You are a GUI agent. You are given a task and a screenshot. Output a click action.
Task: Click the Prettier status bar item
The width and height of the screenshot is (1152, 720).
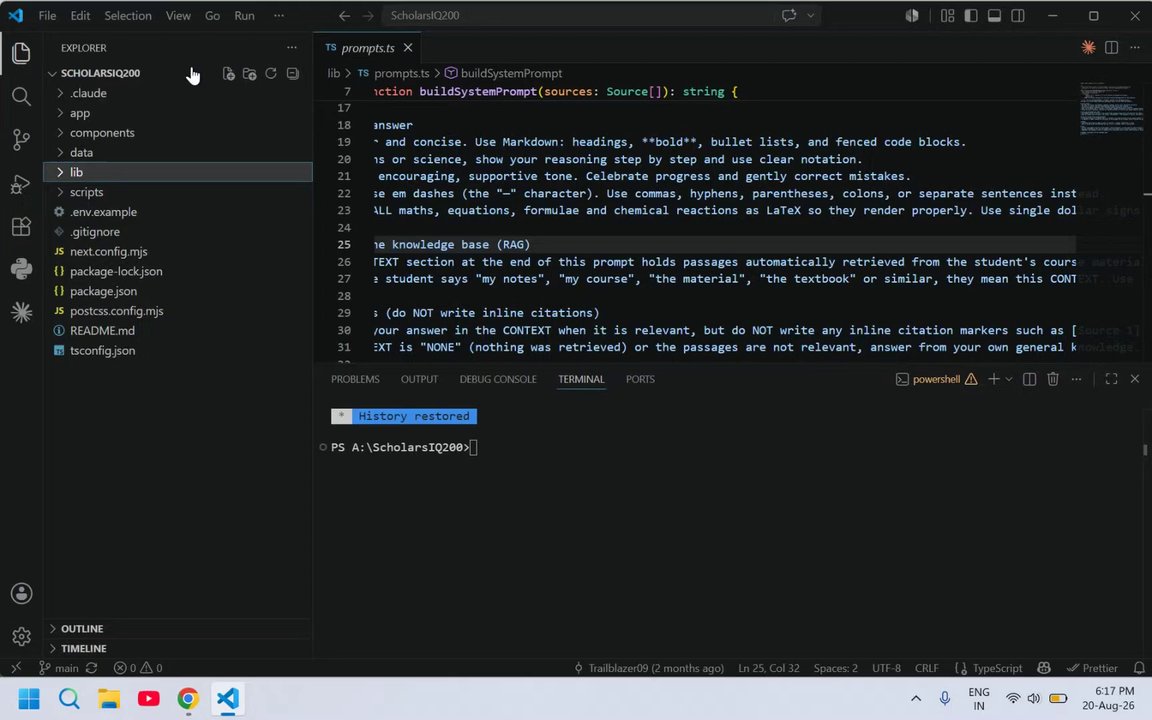pyautogui.click(x=1092, y=668)
